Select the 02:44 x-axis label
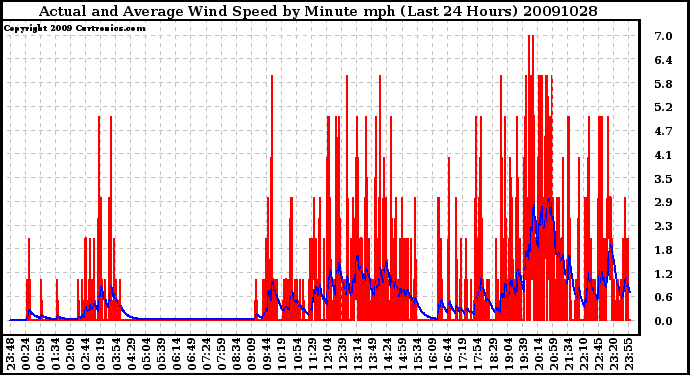This screenshot has width=690, height=375. (x=85, y=354)
